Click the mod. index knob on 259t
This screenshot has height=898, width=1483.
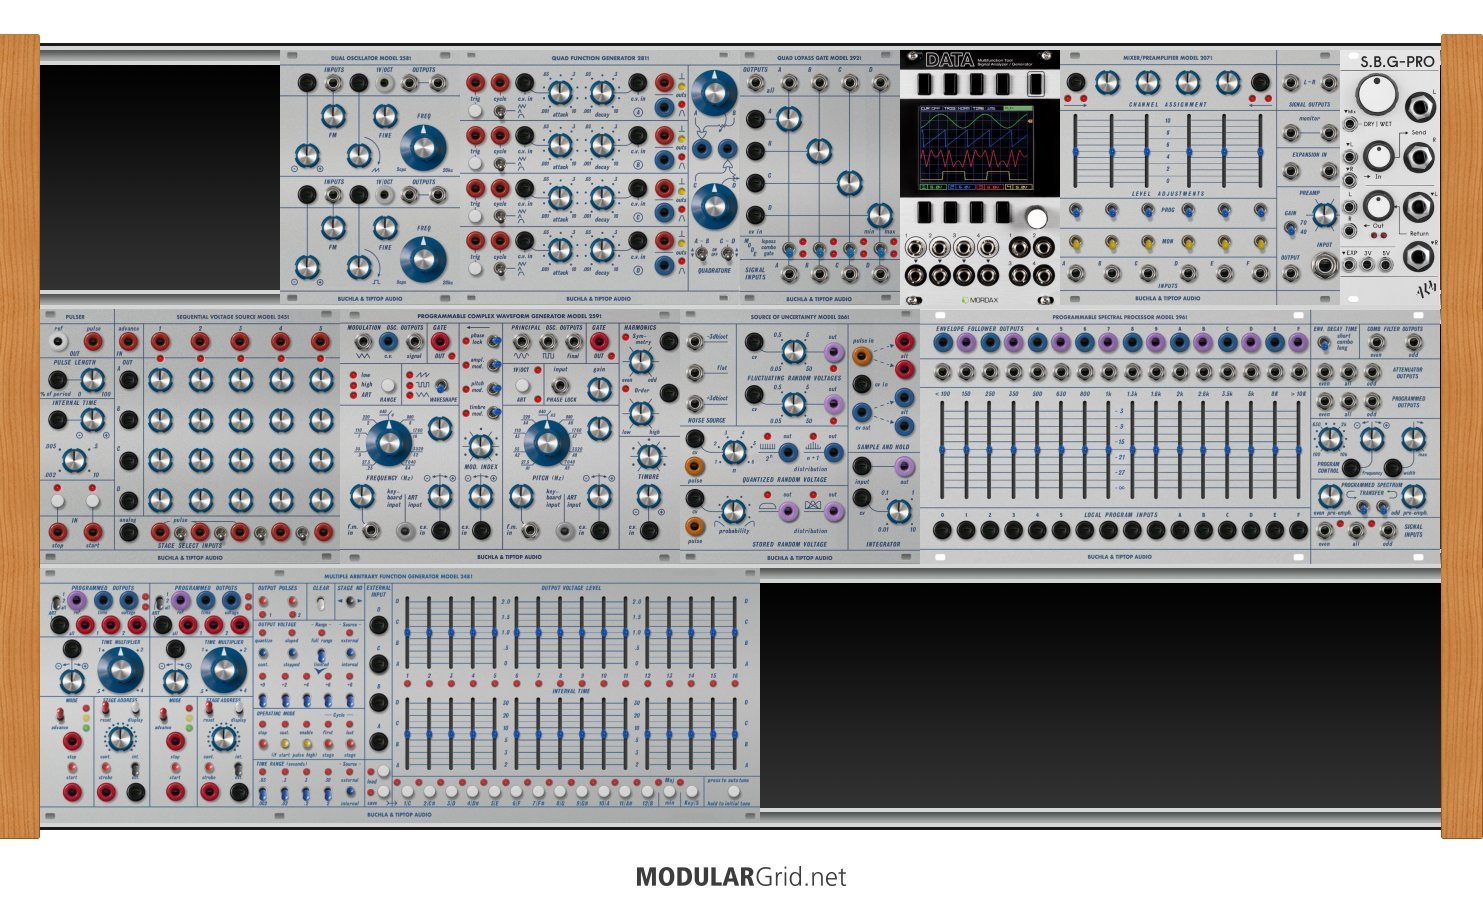click(x=481, y=446)
